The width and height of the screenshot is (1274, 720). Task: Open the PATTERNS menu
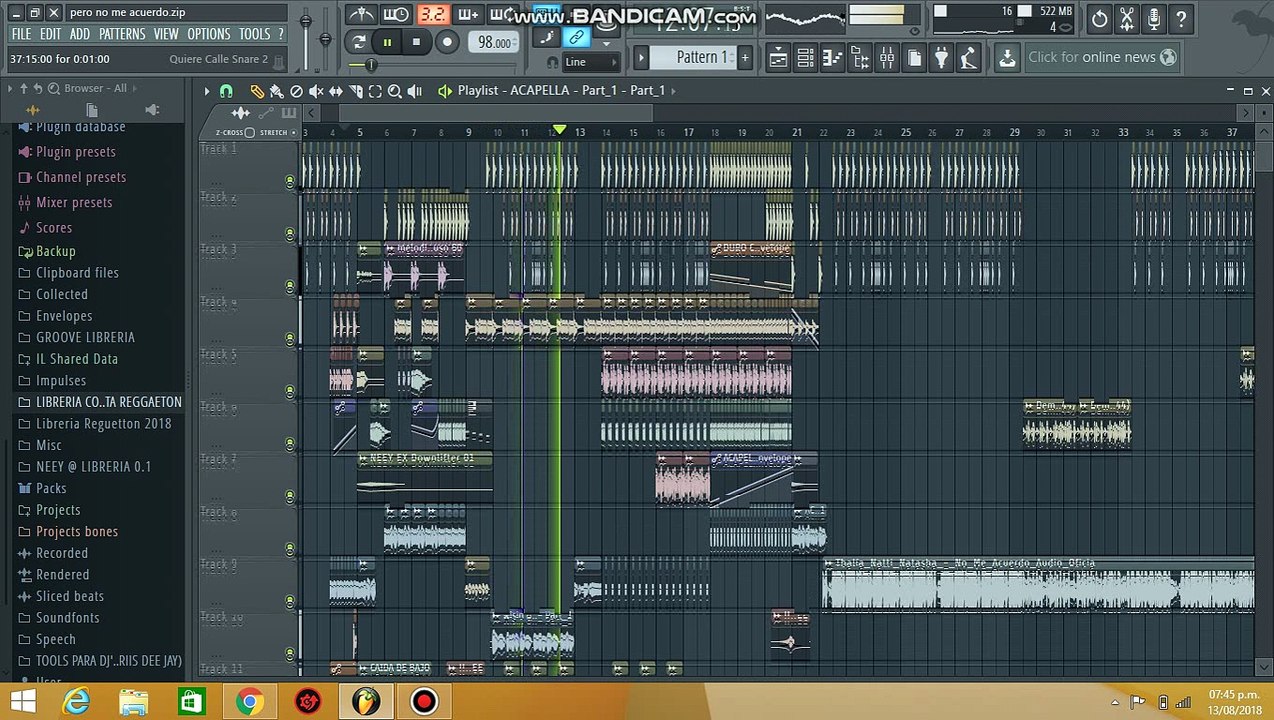pos(122,34)
